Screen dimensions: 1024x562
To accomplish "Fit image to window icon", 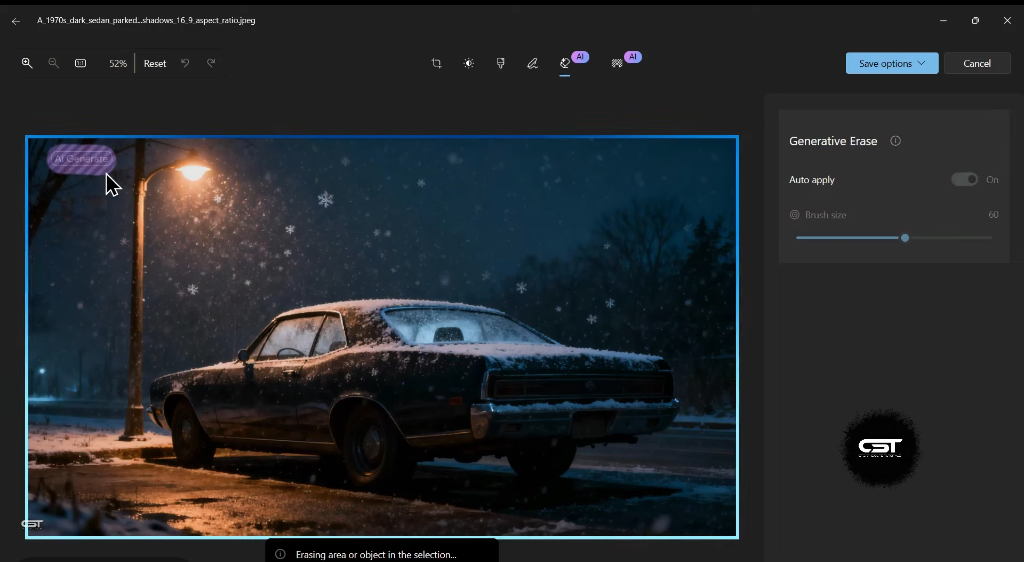I will (x=80, y=63).
